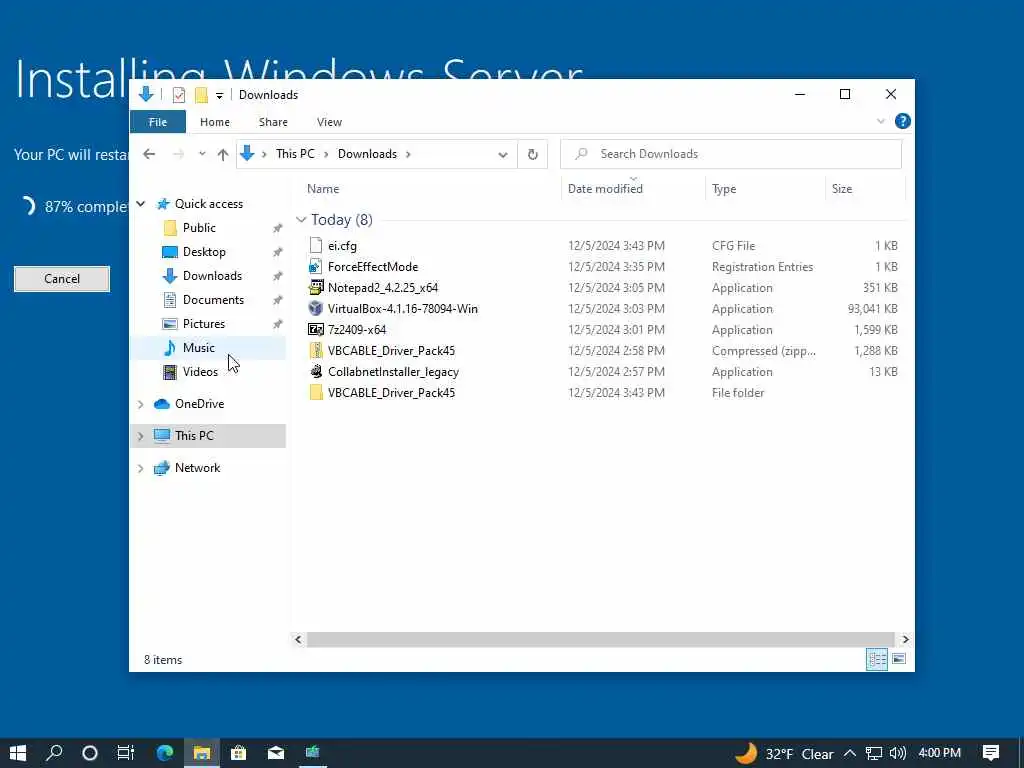Open taskbar Search
This screenshot has height=768, width=1024.
click(x=55, y=753)
